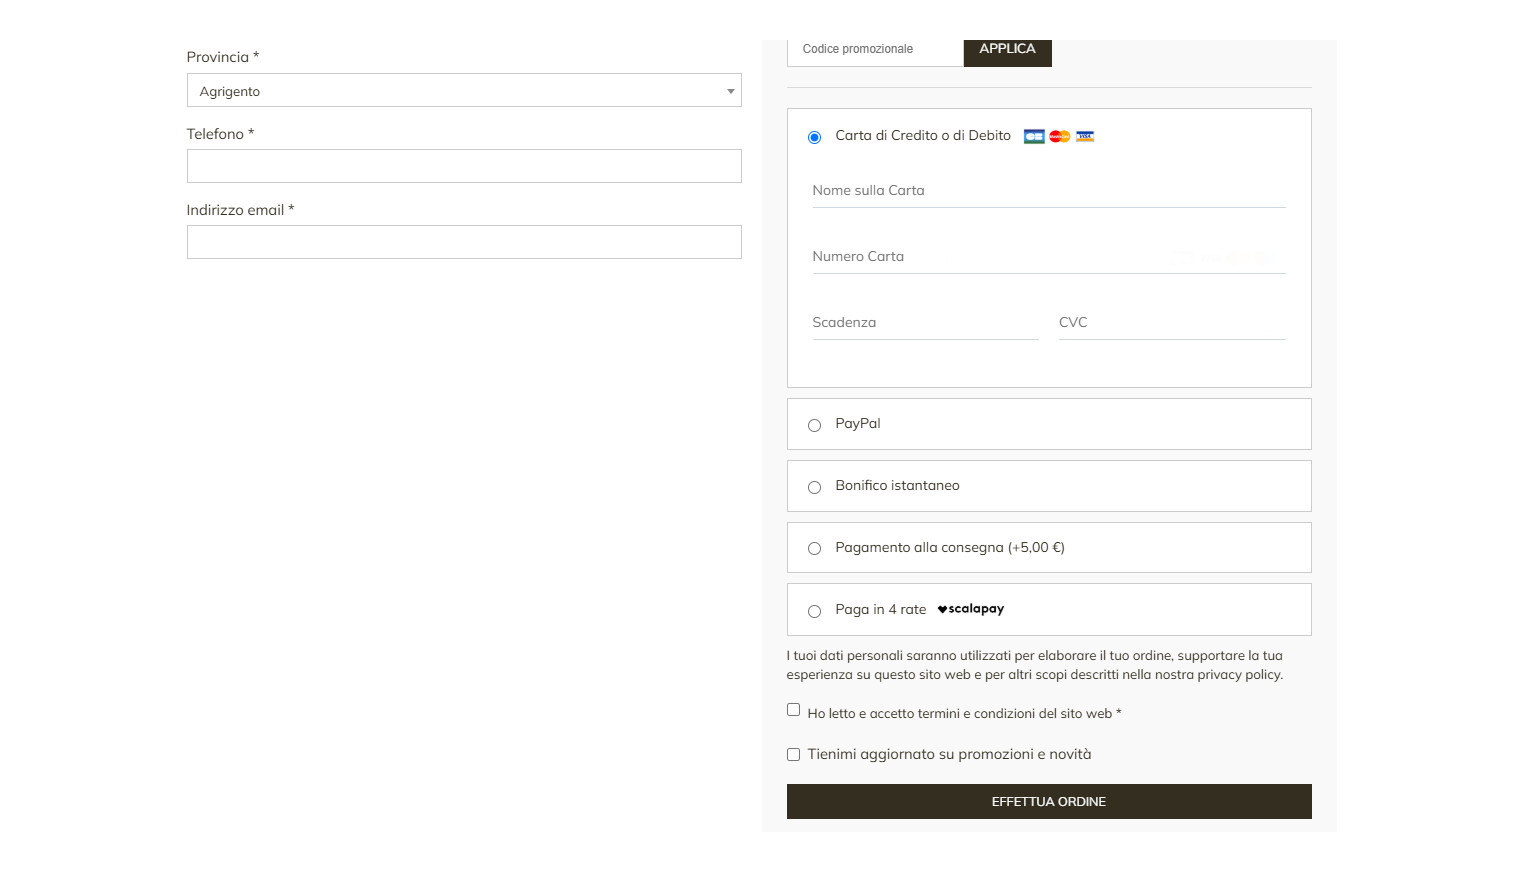Image resolution: width=1517 pixels, height=872 pixels.
Task: Click the Nome sulla Carta field
Action: [x=1048, y=191]
